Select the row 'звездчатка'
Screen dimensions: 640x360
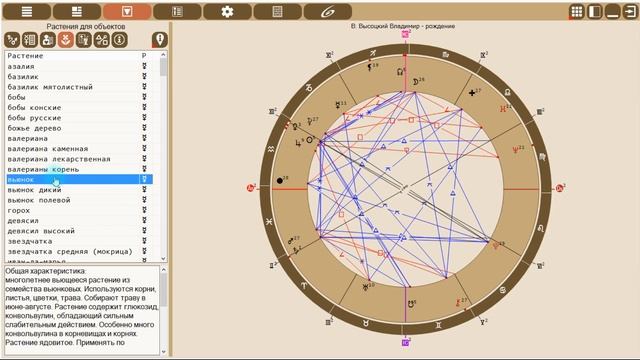(x=80, y=241)
